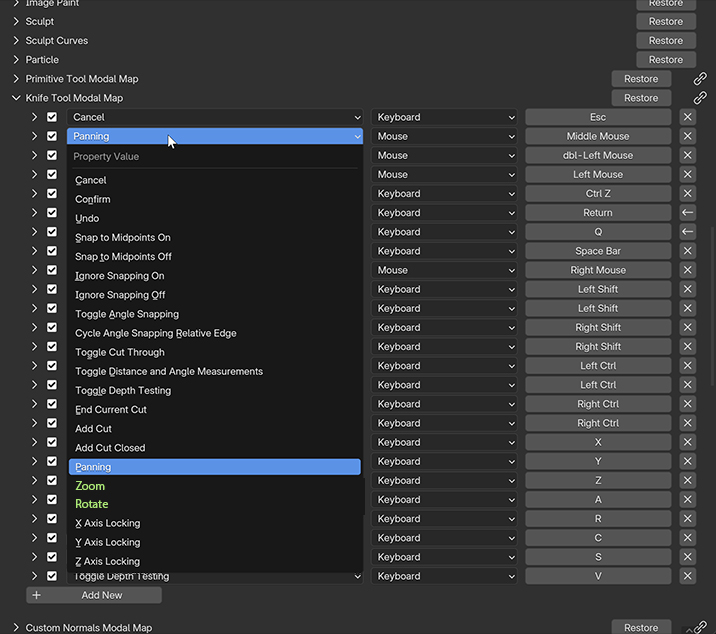Click the plus icon of Add New
The width and height of the screenshot is (716, 634).
37,596
